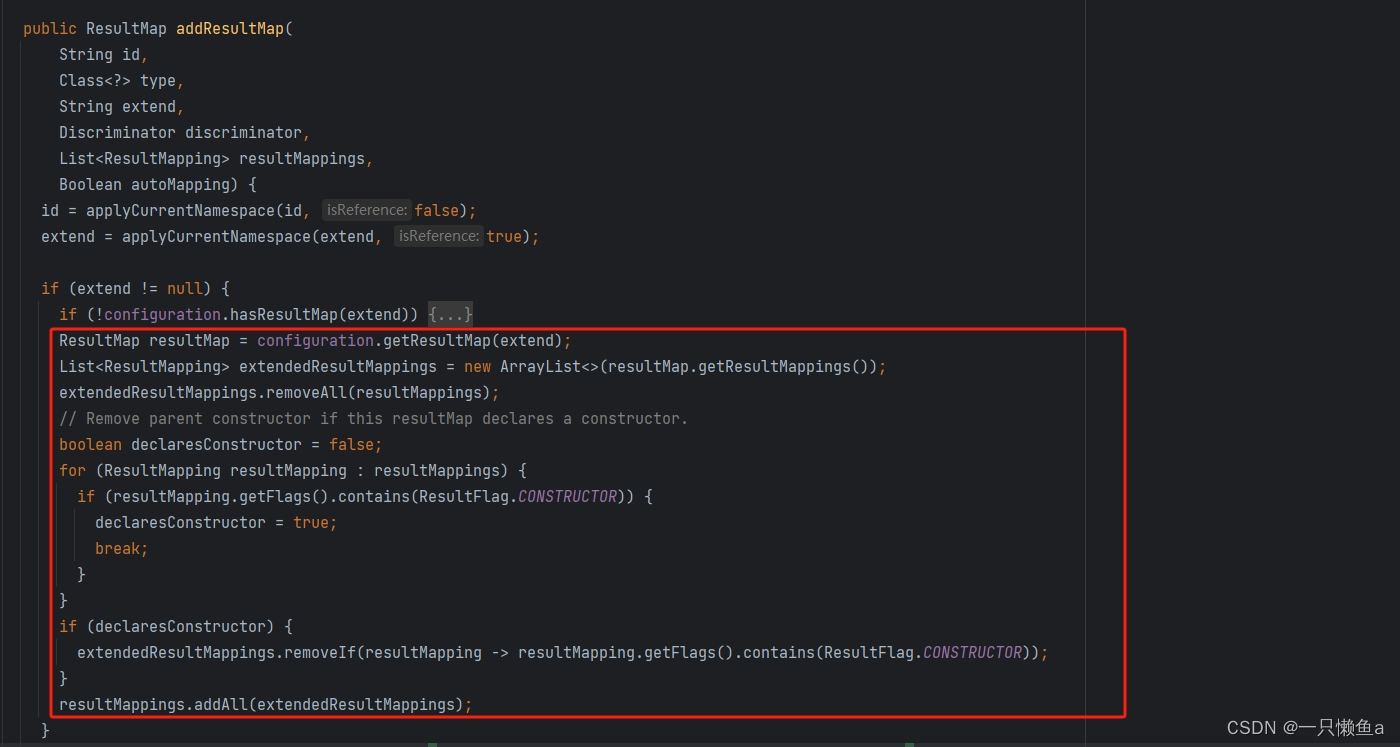Click 'boolean declaresConstructor = false;' line
The height and width of the screenshot is (747, 1400).
220,445
